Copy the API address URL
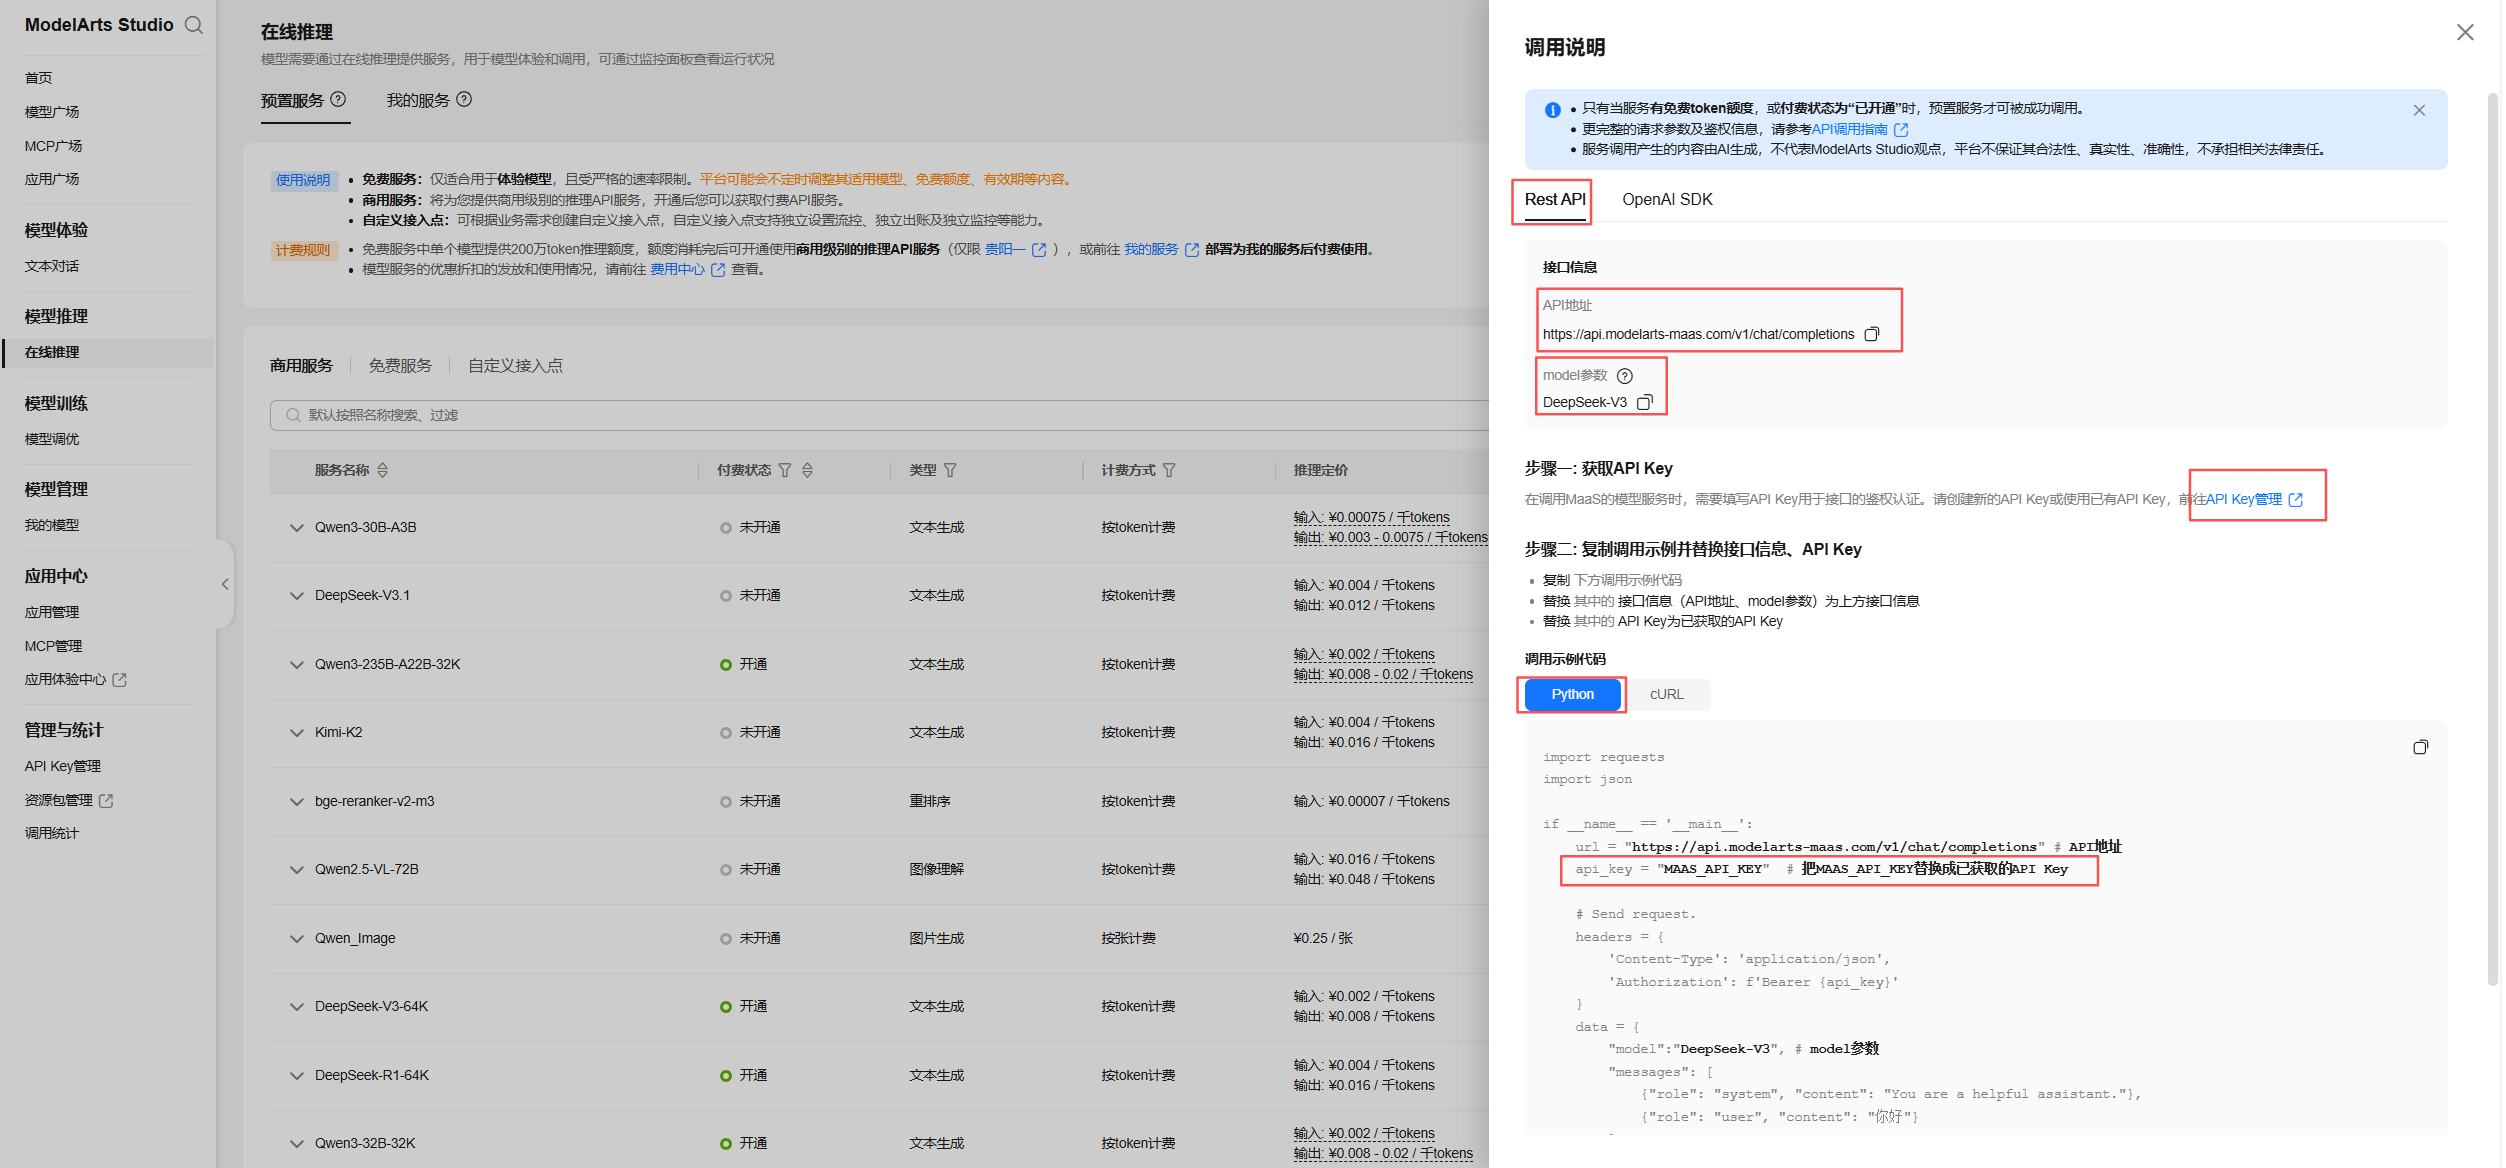The height and width of the screenshot is (1168, 2506). [1871, 334]
